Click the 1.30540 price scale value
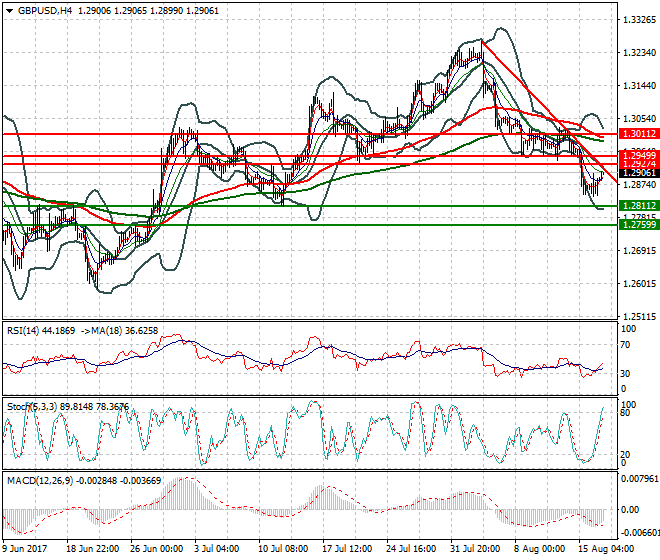660x560 pixels. 639,119
